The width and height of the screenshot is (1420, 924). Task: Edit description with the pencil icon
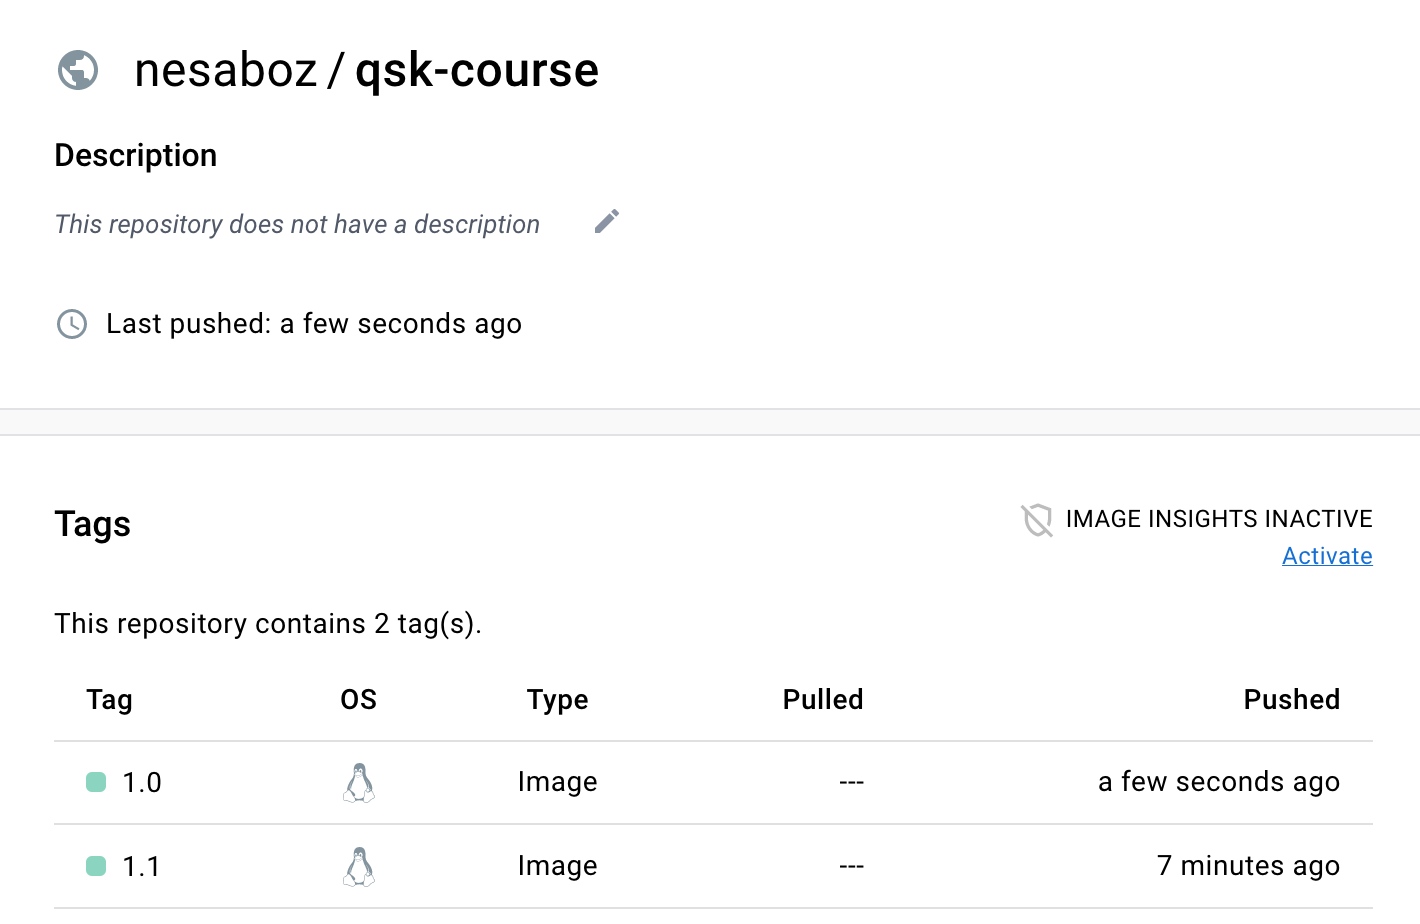[607, 221]
